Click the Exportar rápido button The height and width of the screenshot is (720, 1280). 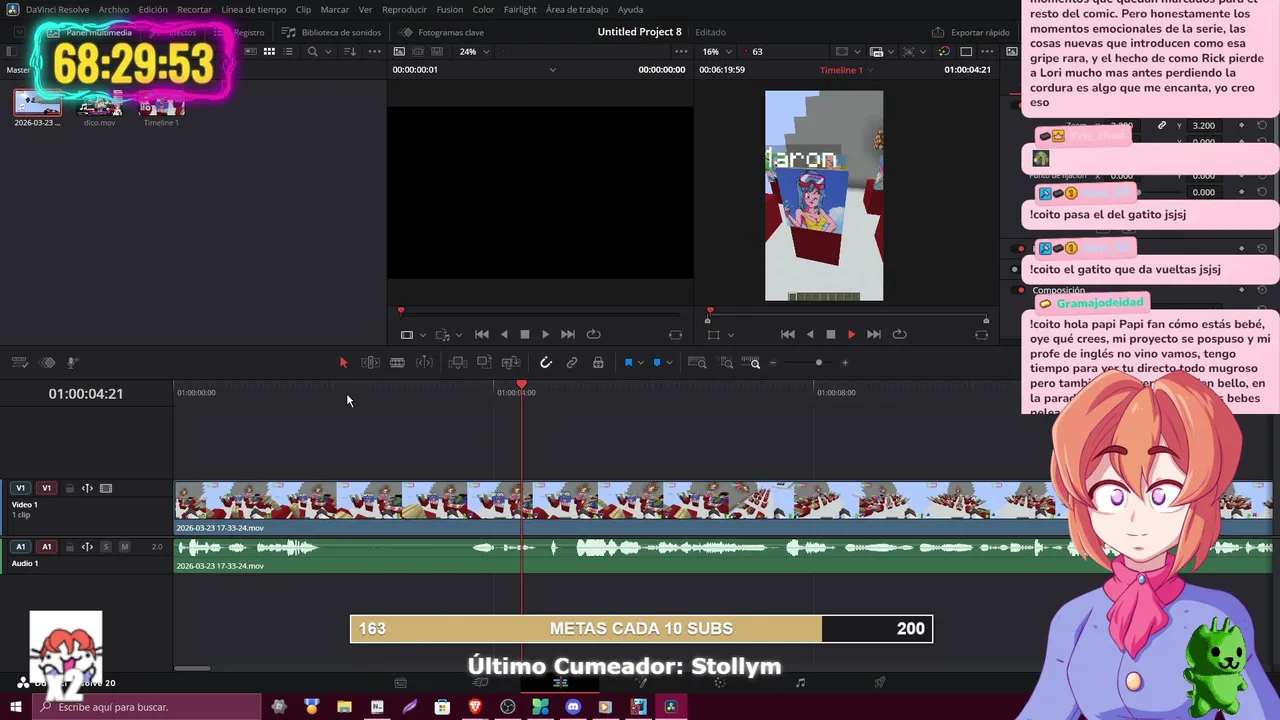[971, 32]
